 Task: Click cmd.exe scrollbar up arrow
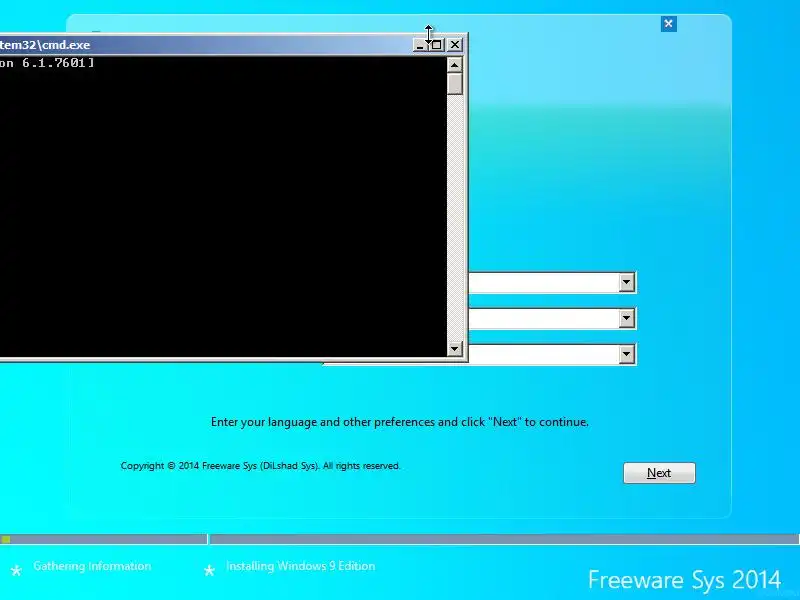click(x=454, y=65)
